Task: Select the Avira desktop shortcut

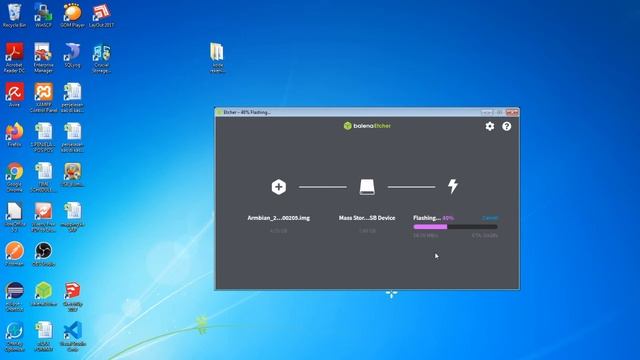Action: pos(14,95)
